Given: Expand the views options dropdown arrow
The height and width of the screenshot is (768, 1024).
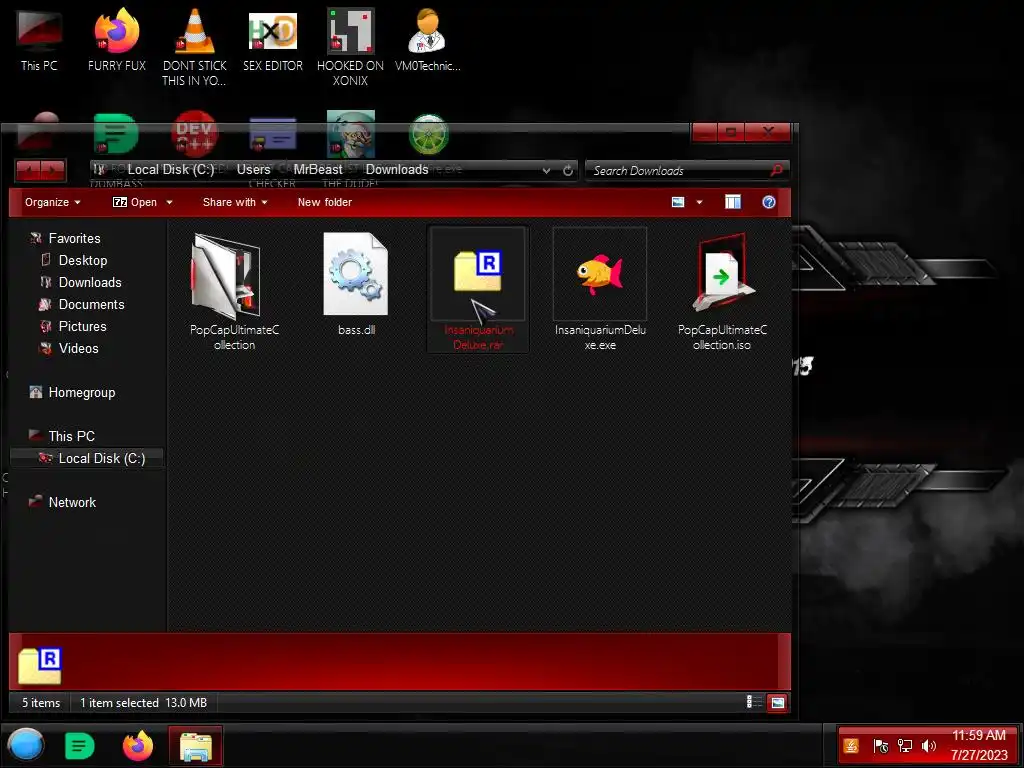Looking at the screenshot, I should 699,202.
